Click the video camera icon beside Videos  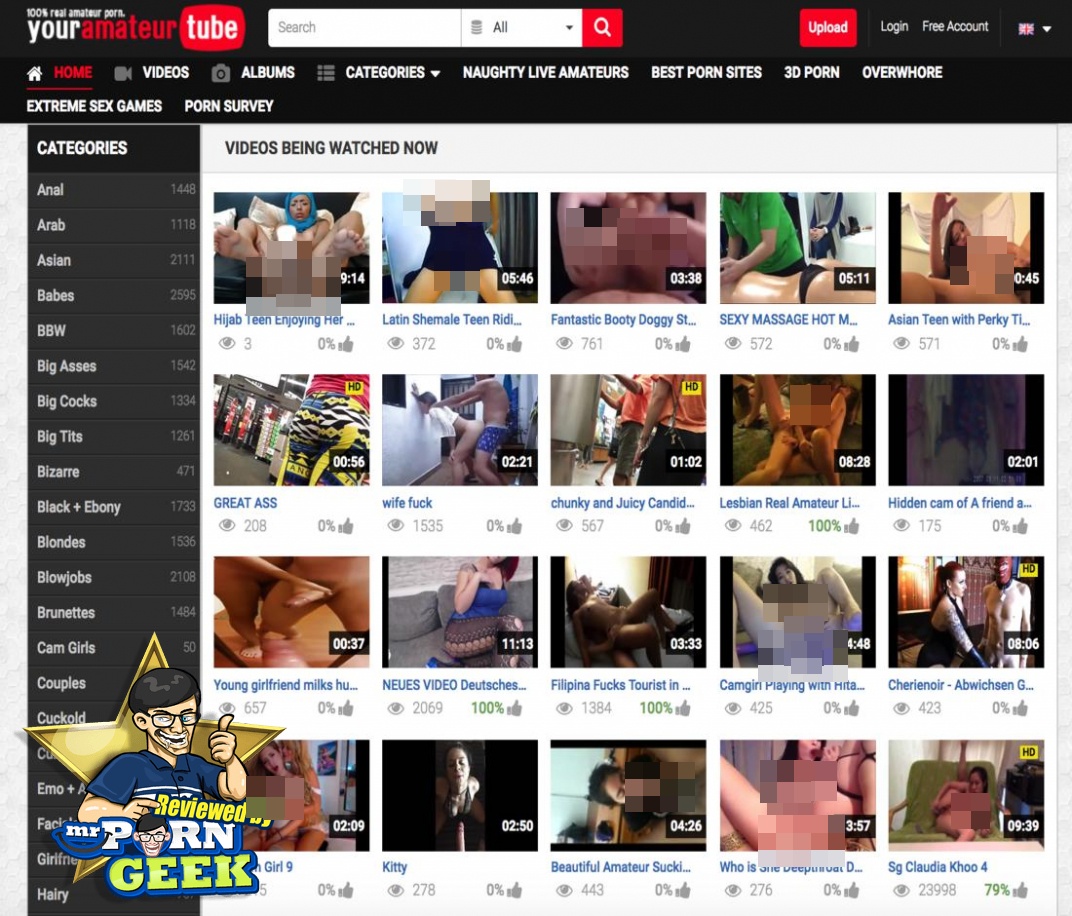coord(124,73)
